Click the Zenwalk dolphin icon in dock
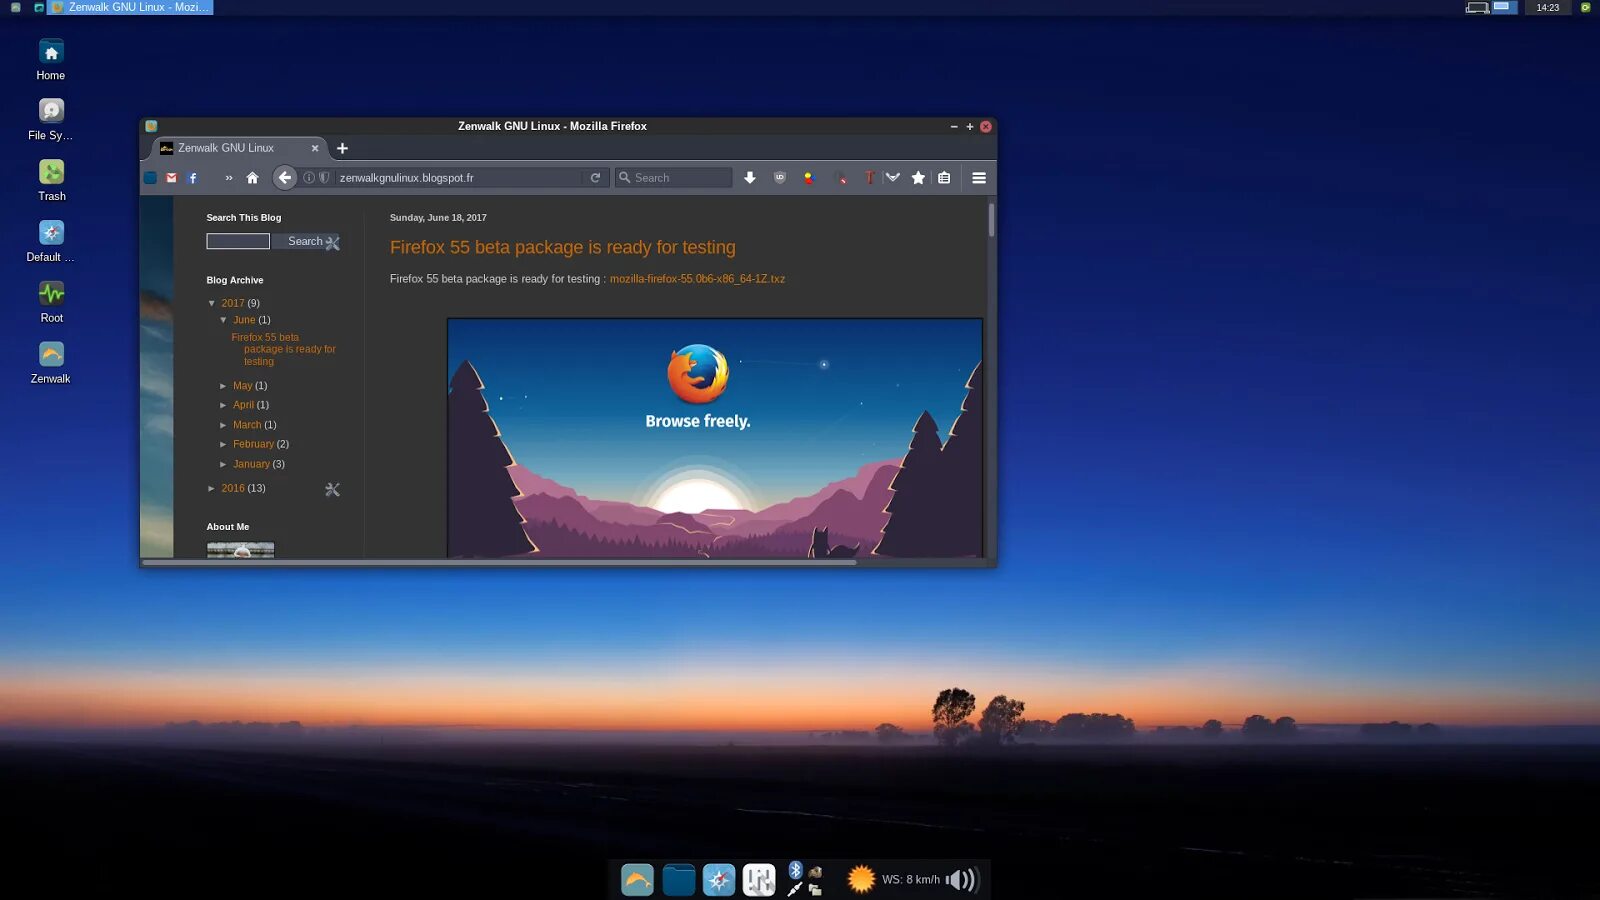 (637, 879)
